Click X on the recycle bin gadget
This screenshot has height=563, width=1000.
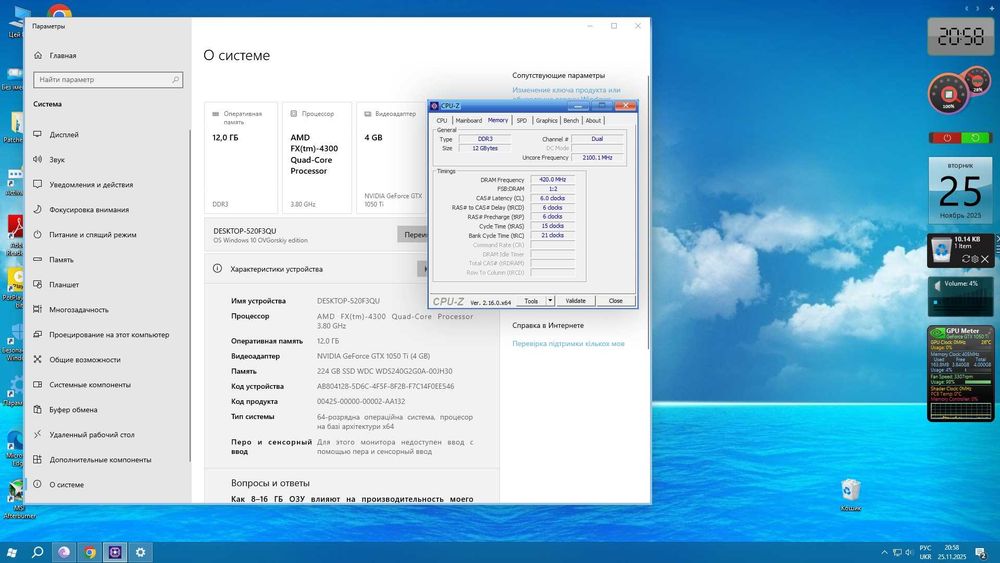[x=985, y=259]
